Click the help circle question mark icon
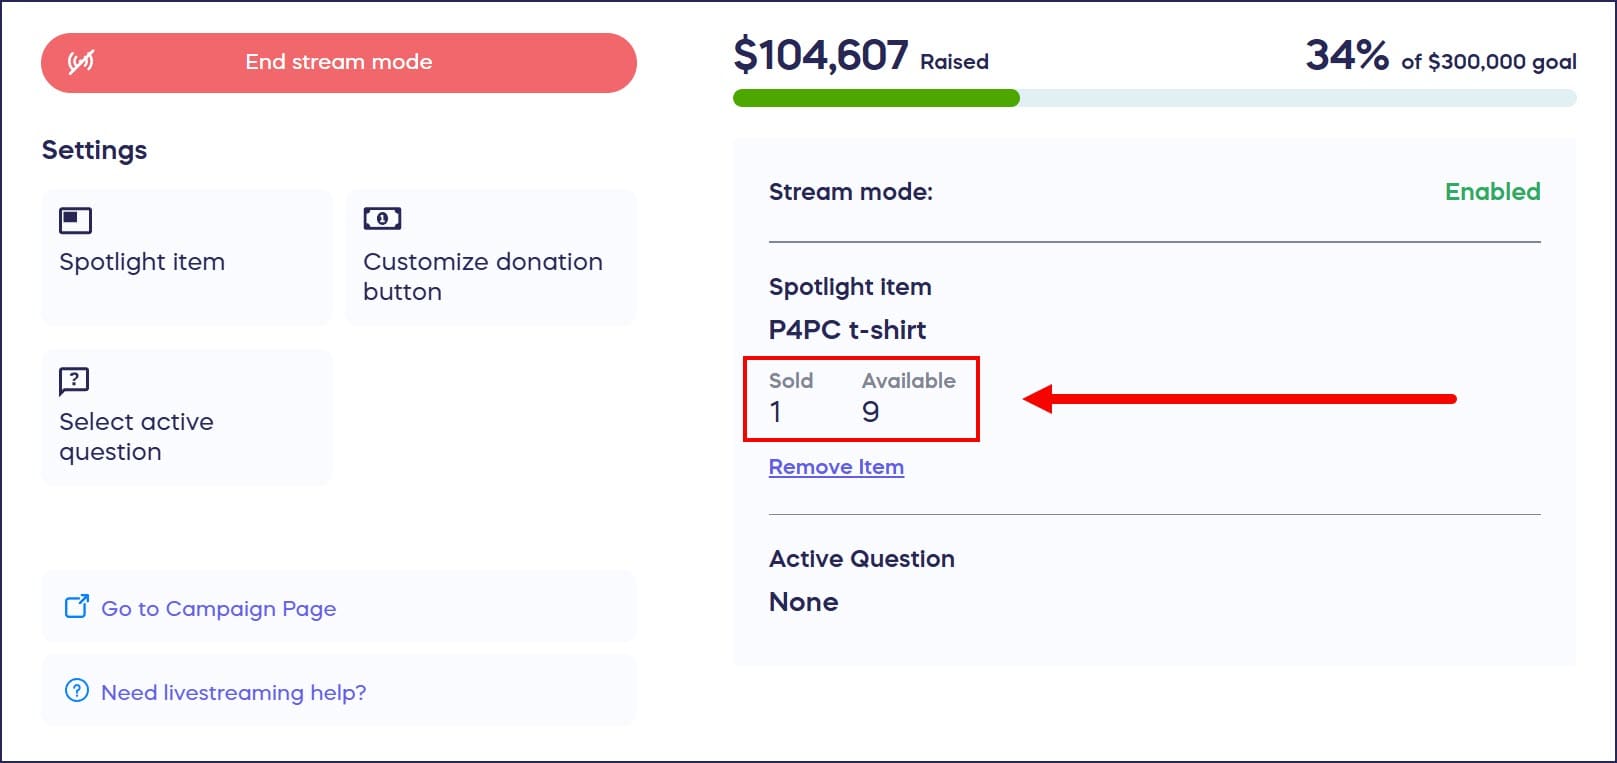 click(77, 691)
